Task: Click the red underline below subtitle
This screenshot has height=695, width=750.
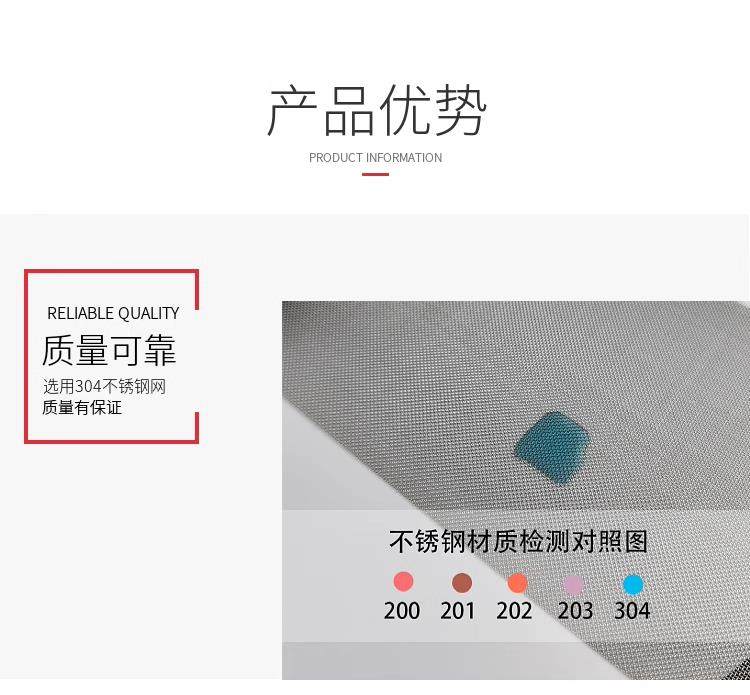Action: point(375,174)
